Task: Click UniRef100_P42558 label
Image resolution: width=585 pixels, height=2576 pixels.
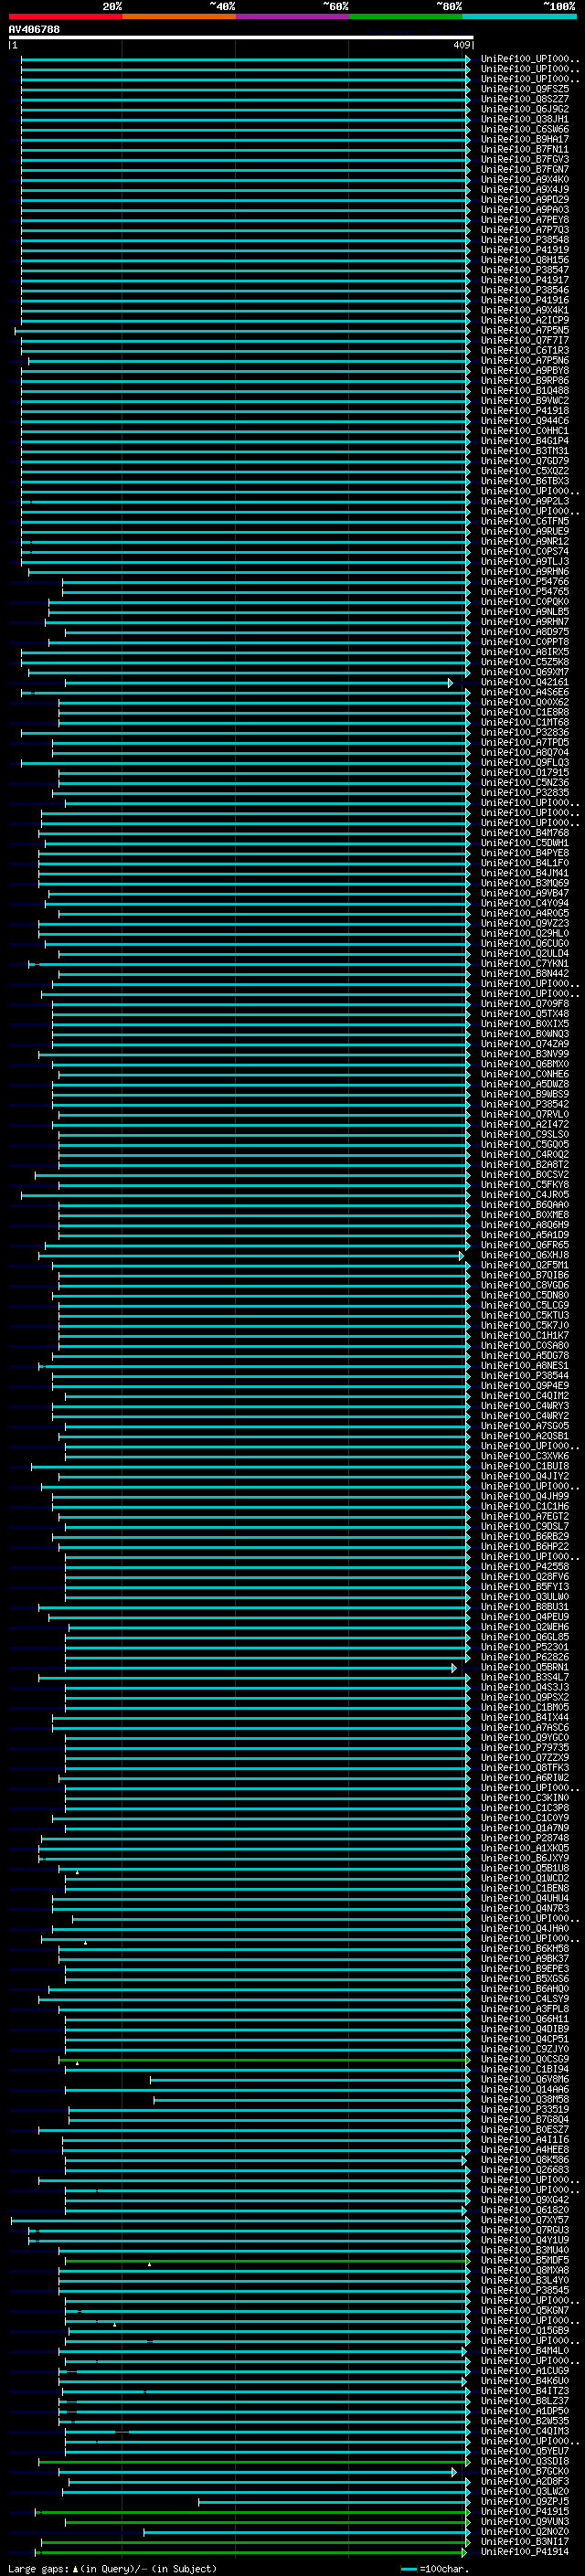Action: [x=525, y=1567]
